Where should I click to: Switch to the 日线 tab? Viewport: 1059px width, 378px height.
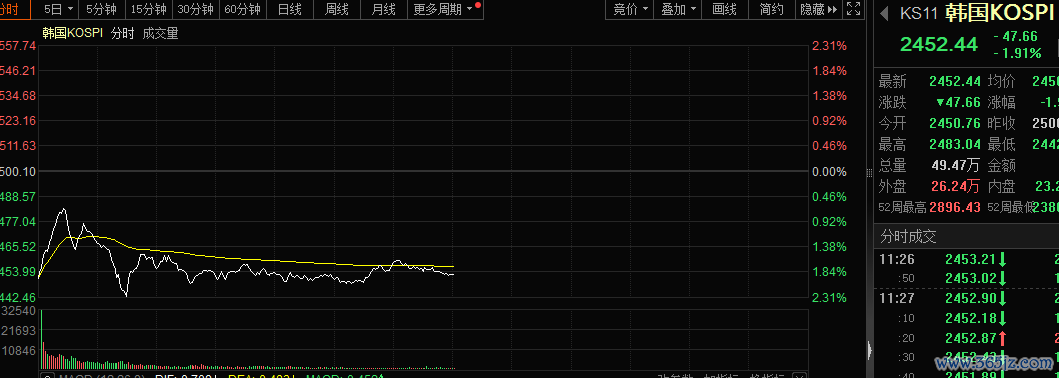pos(290,9)
